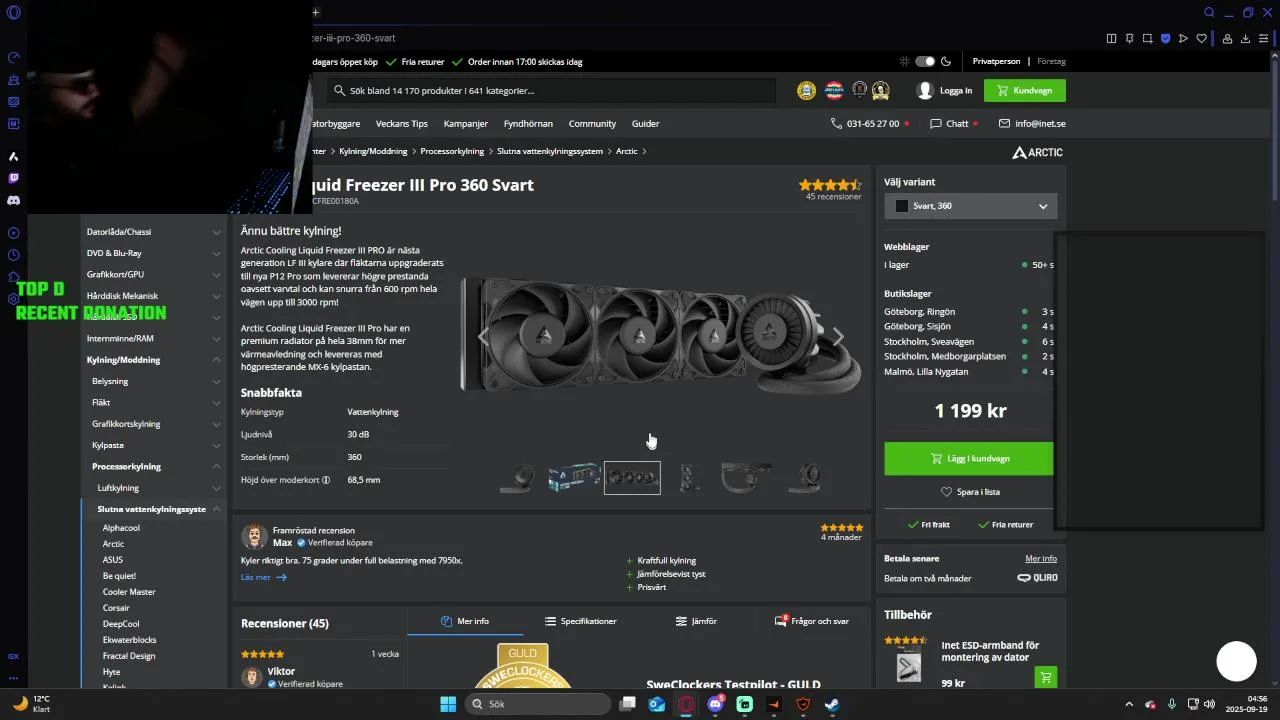Click Lägg i kundvagn button
The image size is (1280, 720).
968,458
